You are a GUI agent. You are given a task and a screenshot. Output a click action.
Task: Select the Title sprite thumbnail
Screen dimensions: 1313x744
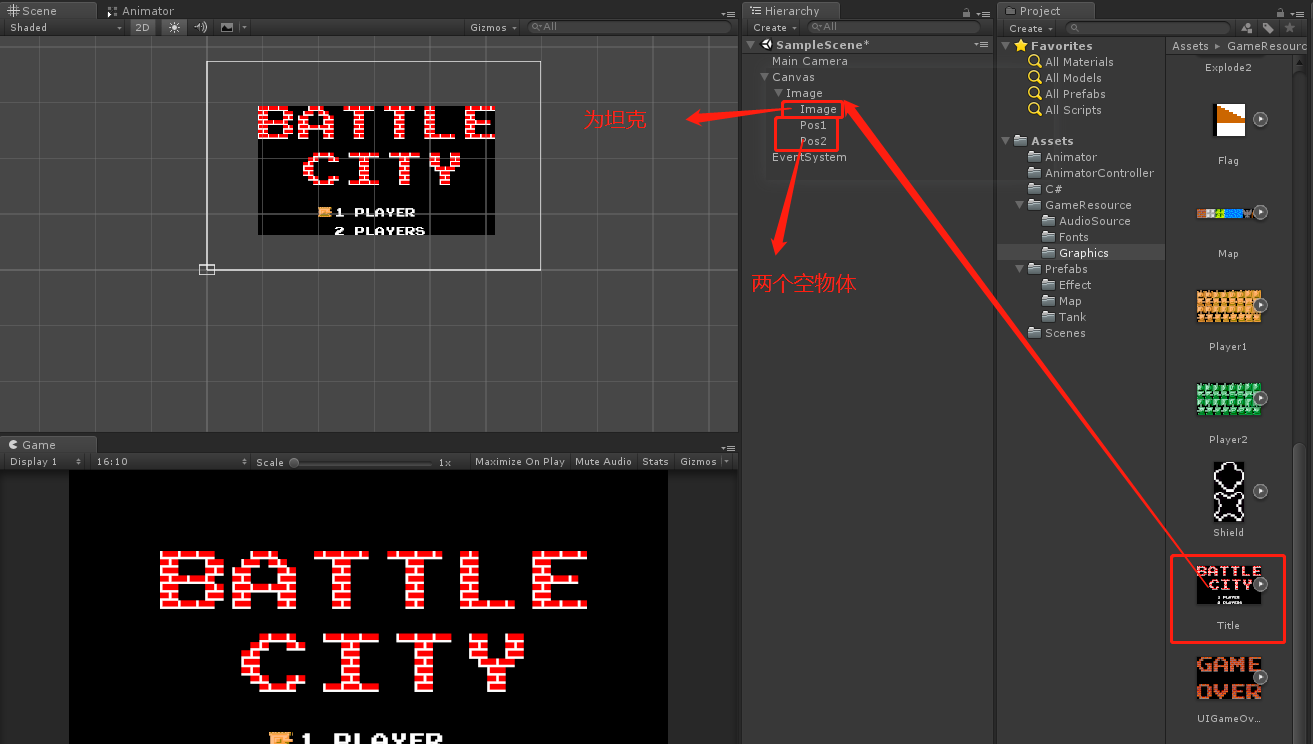pyautogui.click(x=1228, y=585)
